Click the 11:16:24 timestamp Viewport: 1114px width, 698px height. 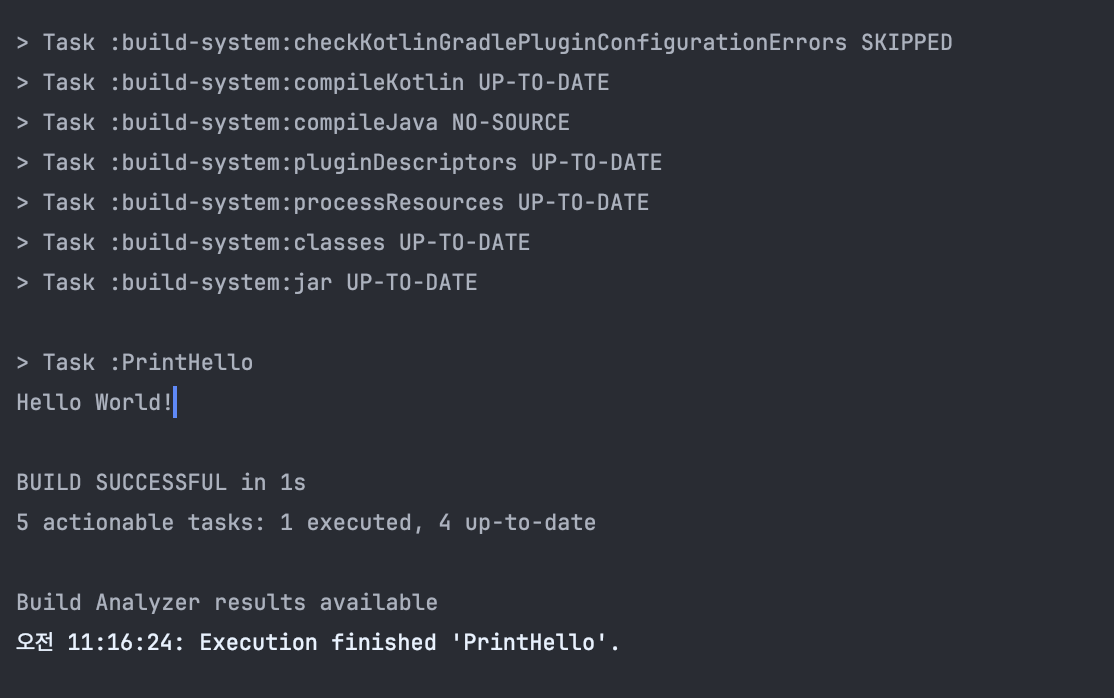[120, 643]
